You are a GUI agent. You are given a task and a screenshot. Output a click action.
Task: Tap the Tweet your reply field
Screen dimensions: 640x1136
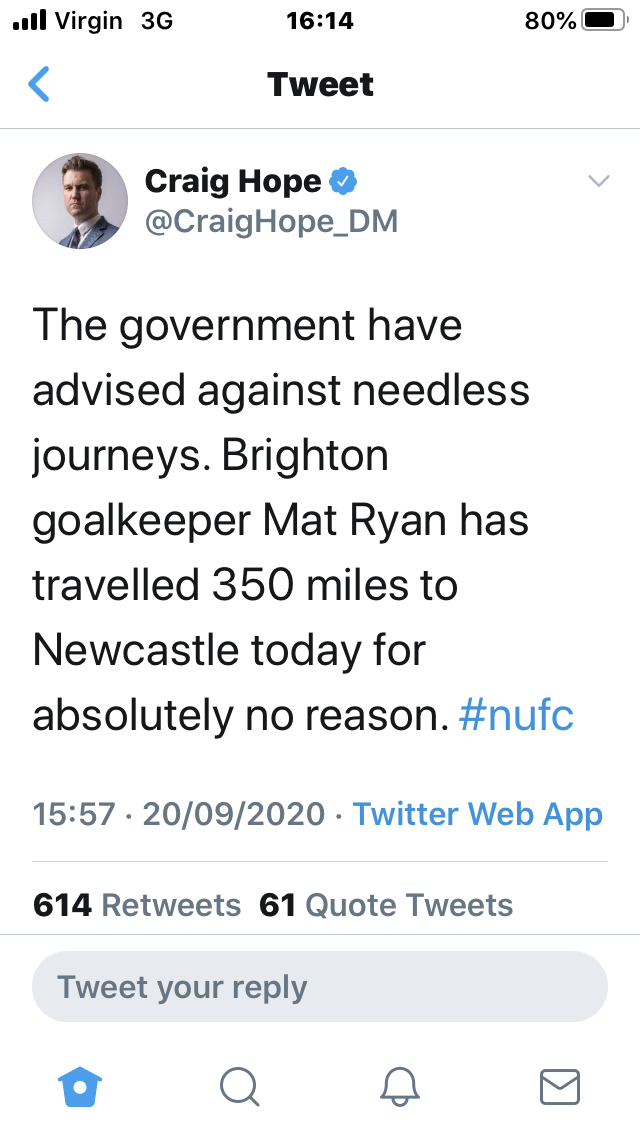coord(320,987)
